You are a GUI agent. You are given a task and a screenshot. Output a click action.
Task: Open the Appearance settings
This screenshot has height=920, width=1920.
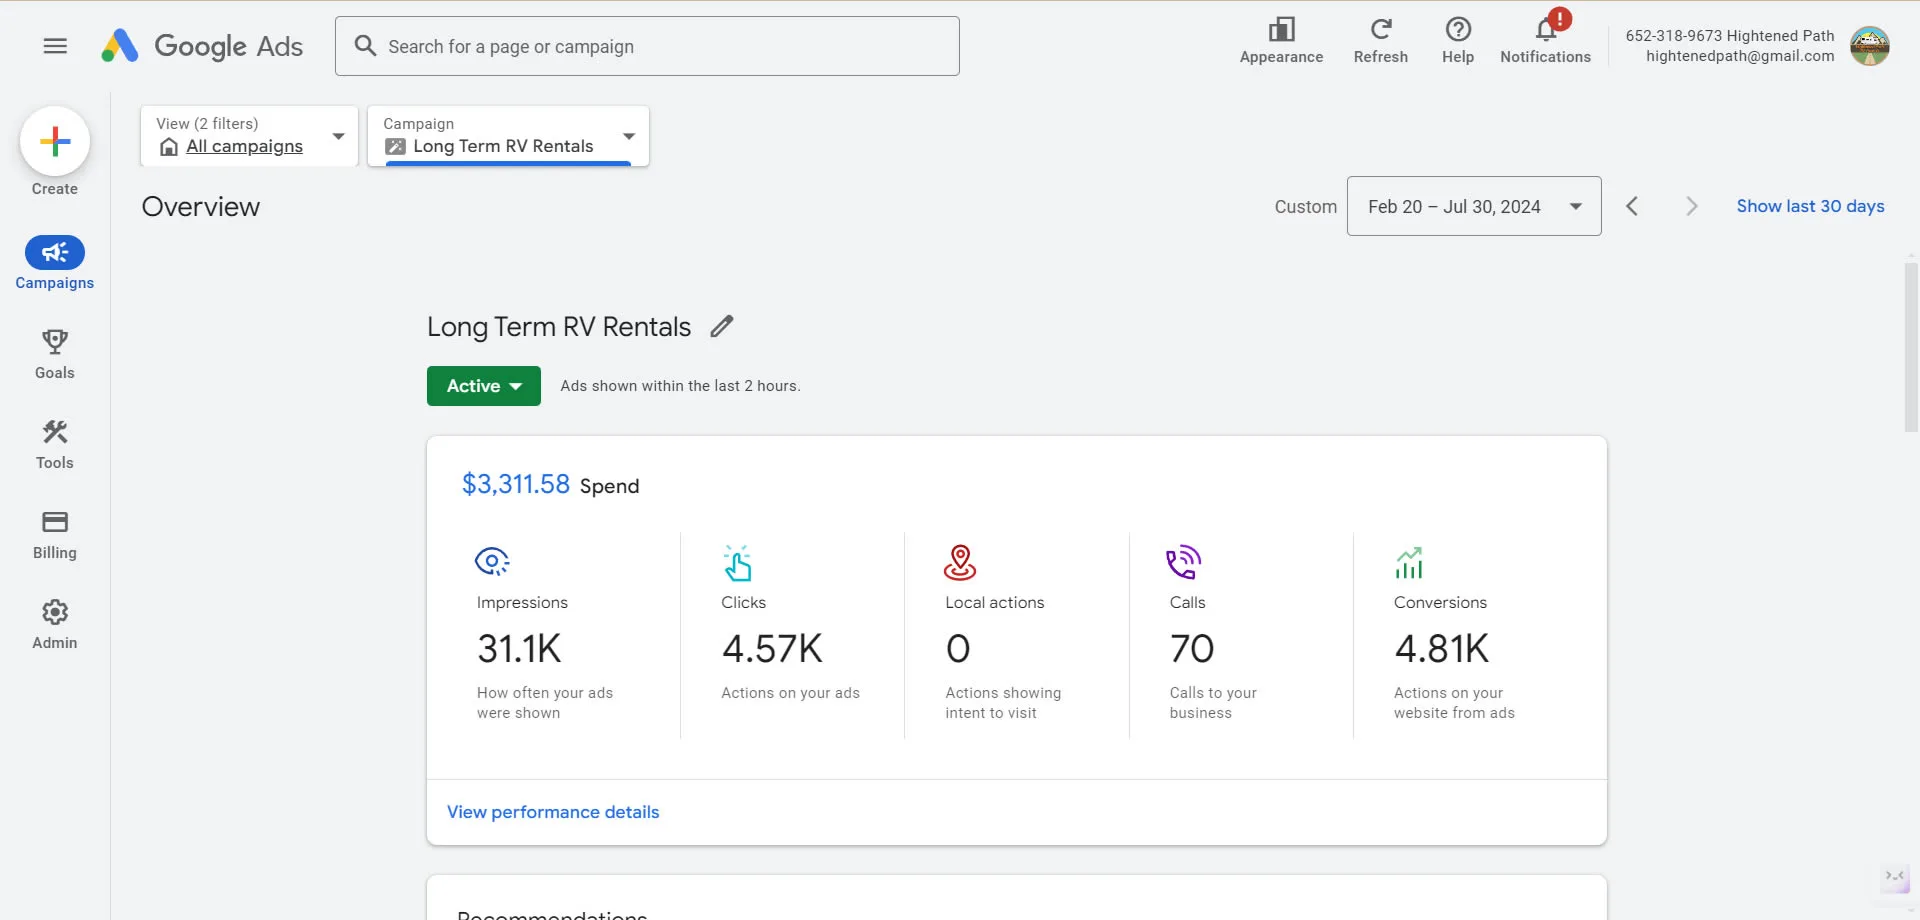(1281, 38)
